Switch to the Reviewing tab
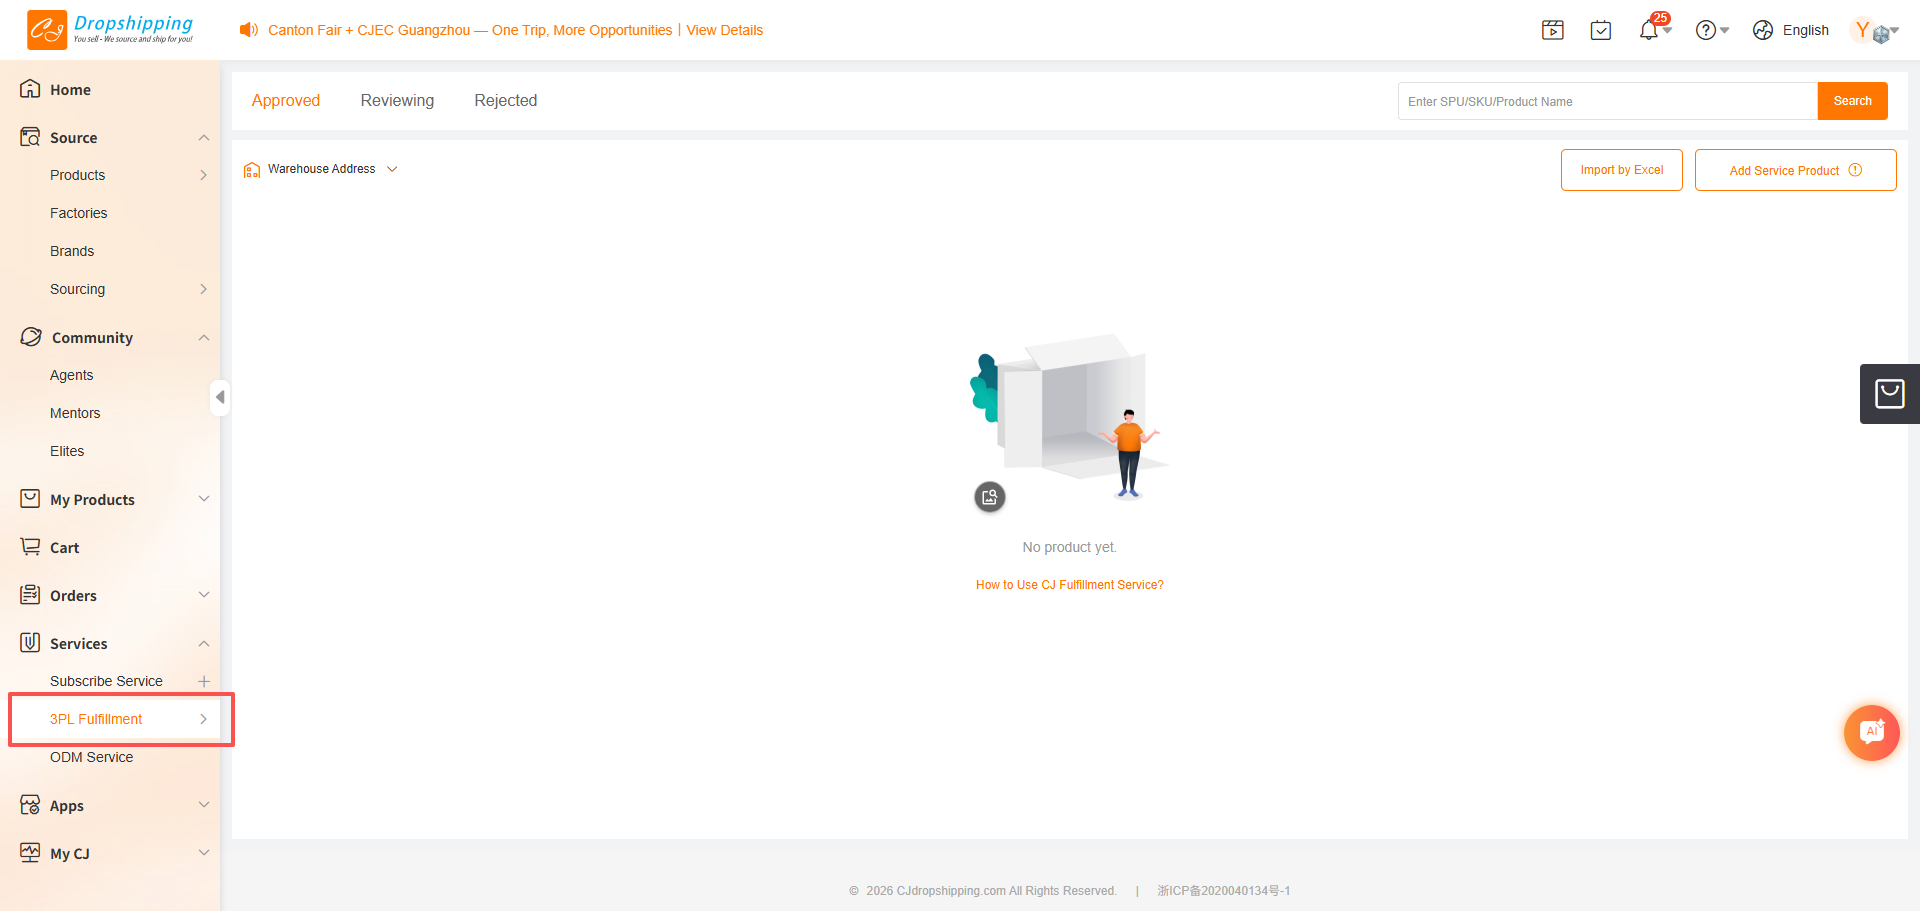Image resolution: width=1920 pixels, height=911 pixels. (x=397, y=100)
